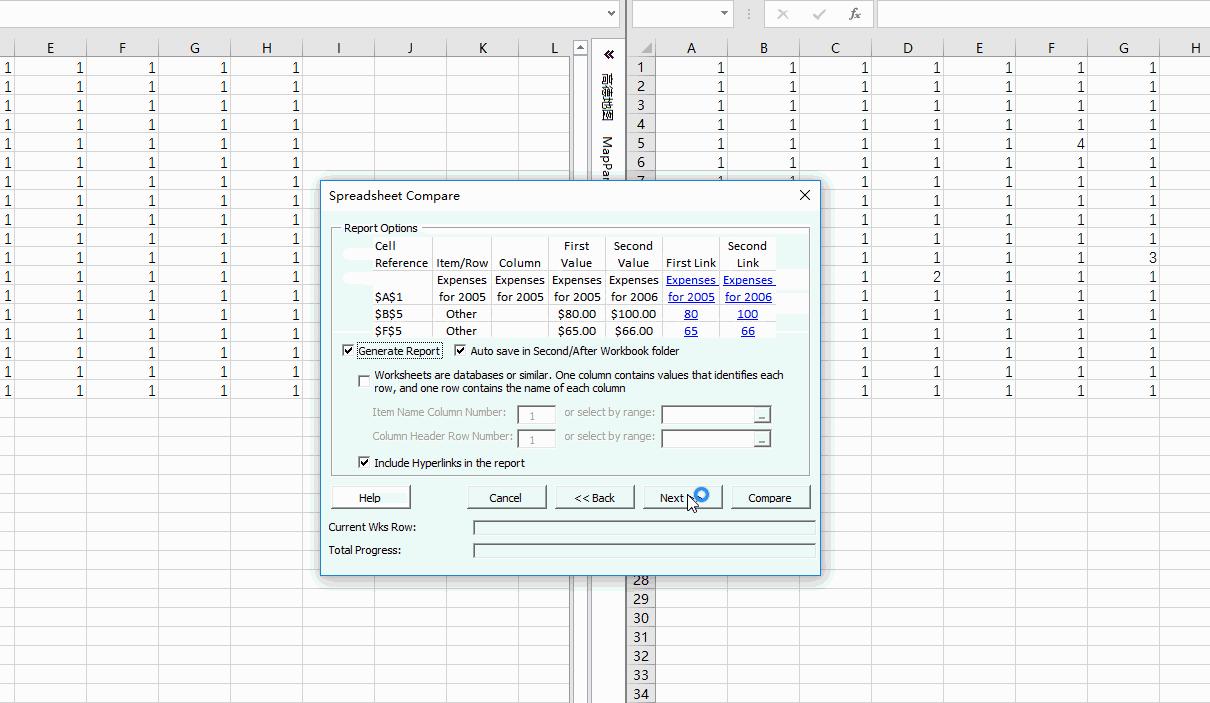Screen dimensions: 1210x703
Task: Select column H header in left worksheet
Action: (266, 48)
